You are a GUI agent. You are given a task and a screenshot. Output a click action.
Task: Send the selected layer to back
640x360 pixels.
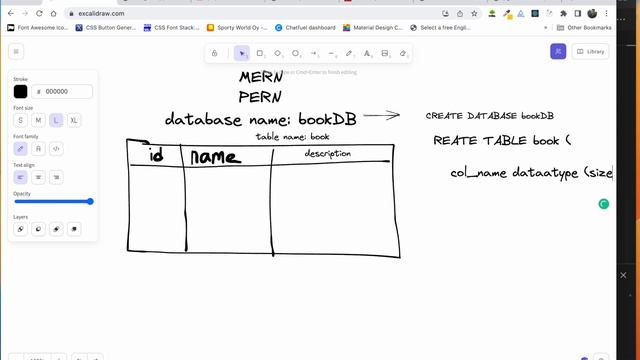click(20, 229)
